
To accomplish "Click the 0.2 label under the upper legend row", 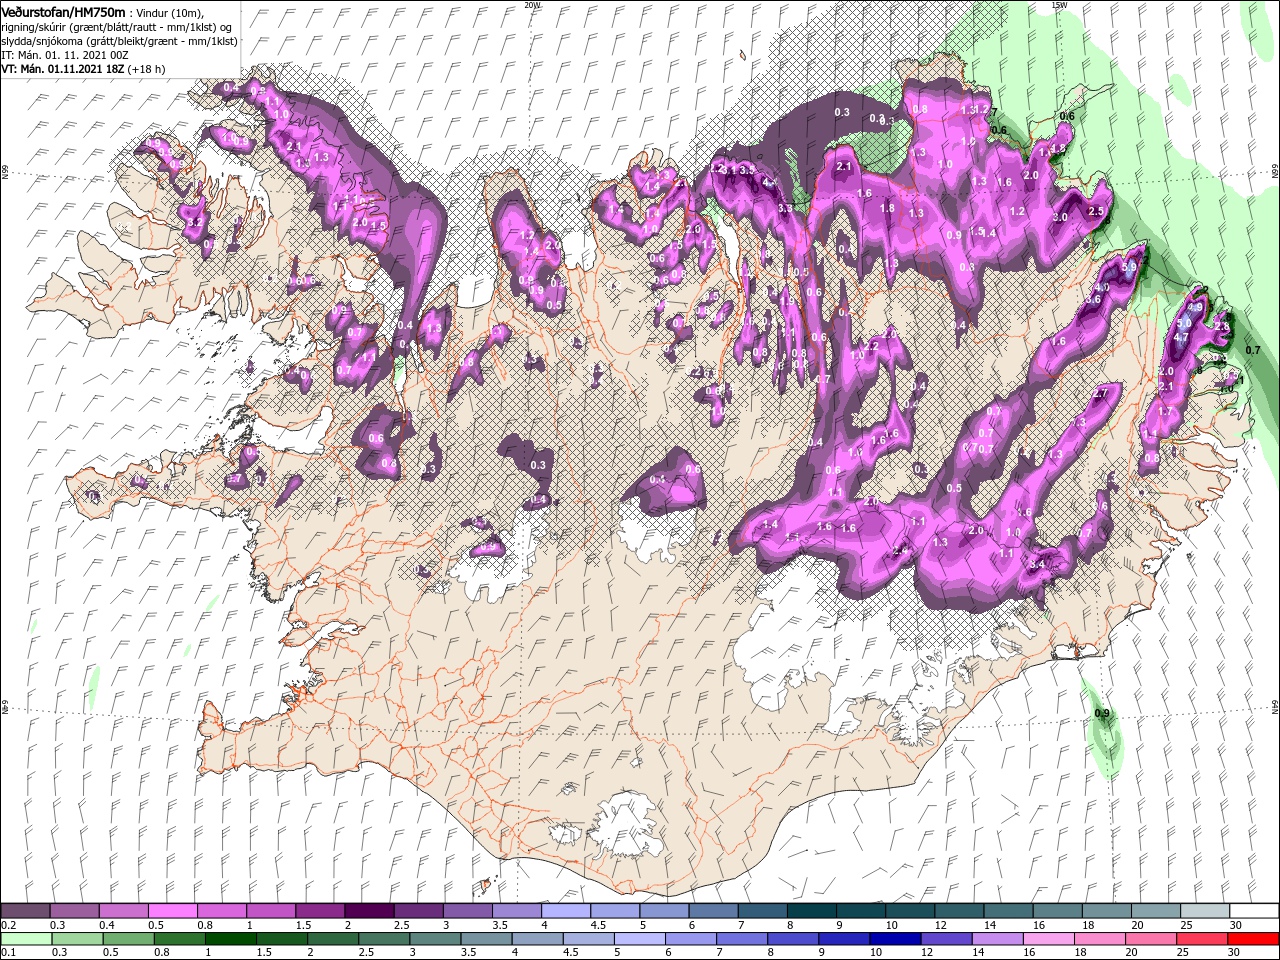I will coord(7,925).
